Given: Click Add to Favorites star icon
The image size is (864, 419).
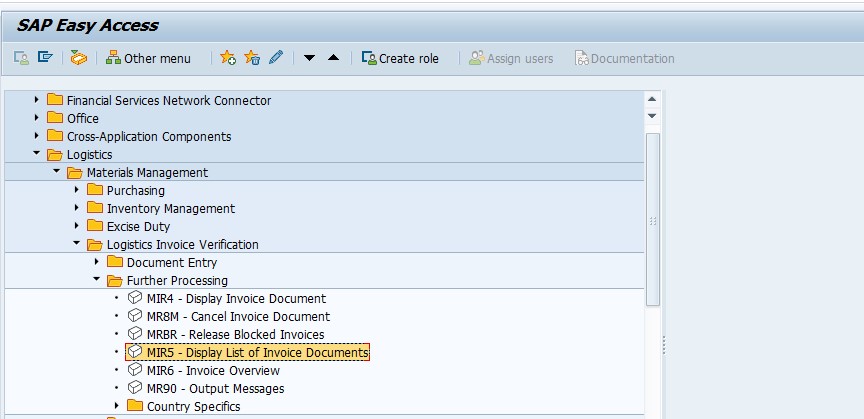Looking at the screenshot, I should coord(228,57).
